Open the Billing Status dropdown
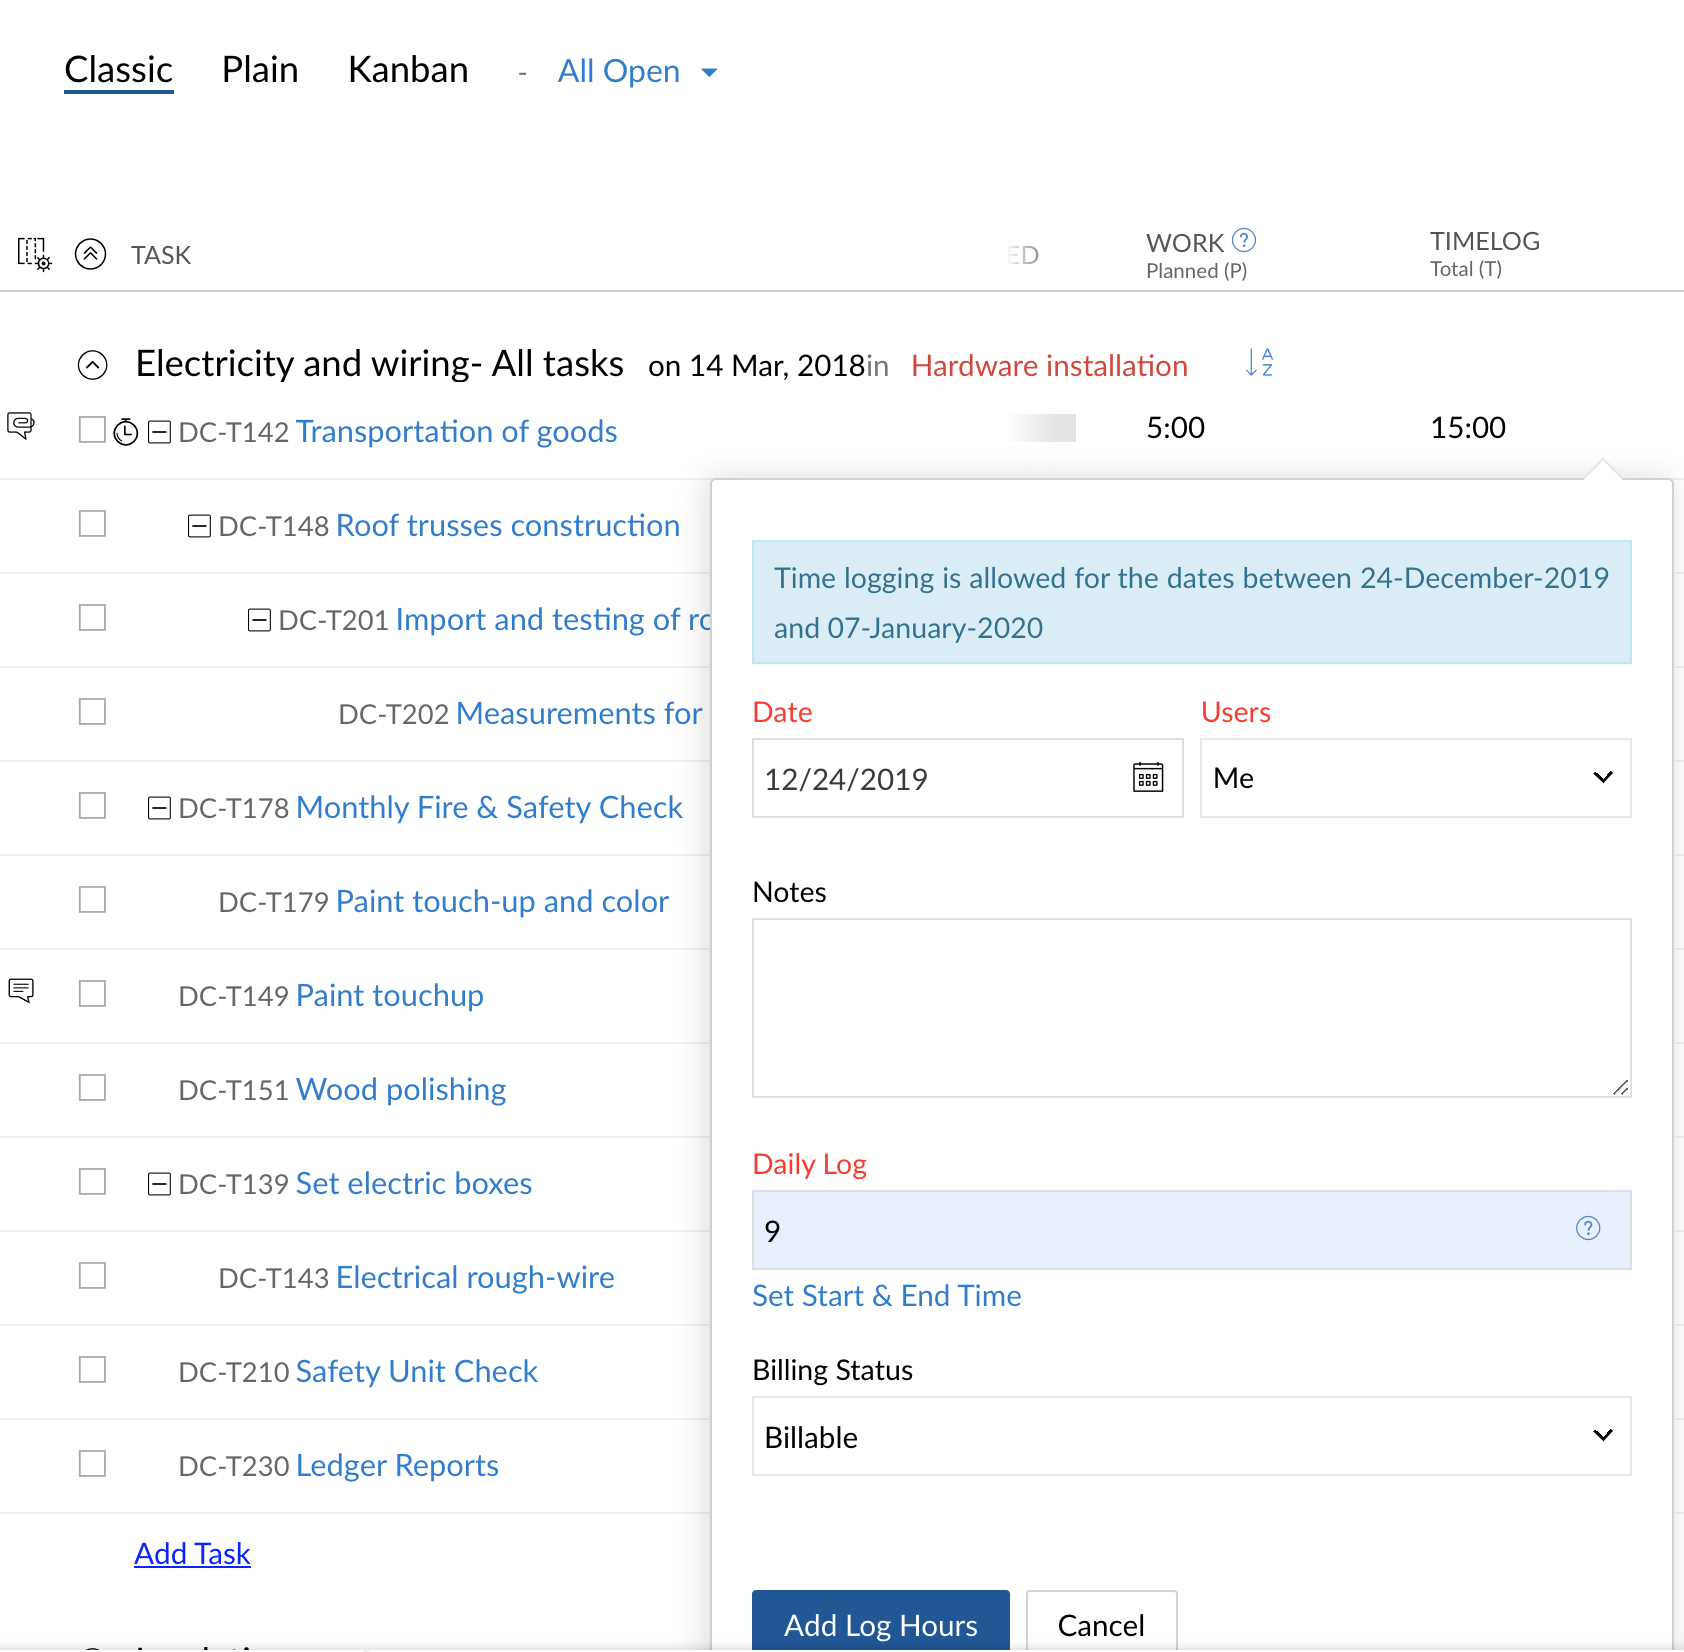 [x=1191, y=1436]
